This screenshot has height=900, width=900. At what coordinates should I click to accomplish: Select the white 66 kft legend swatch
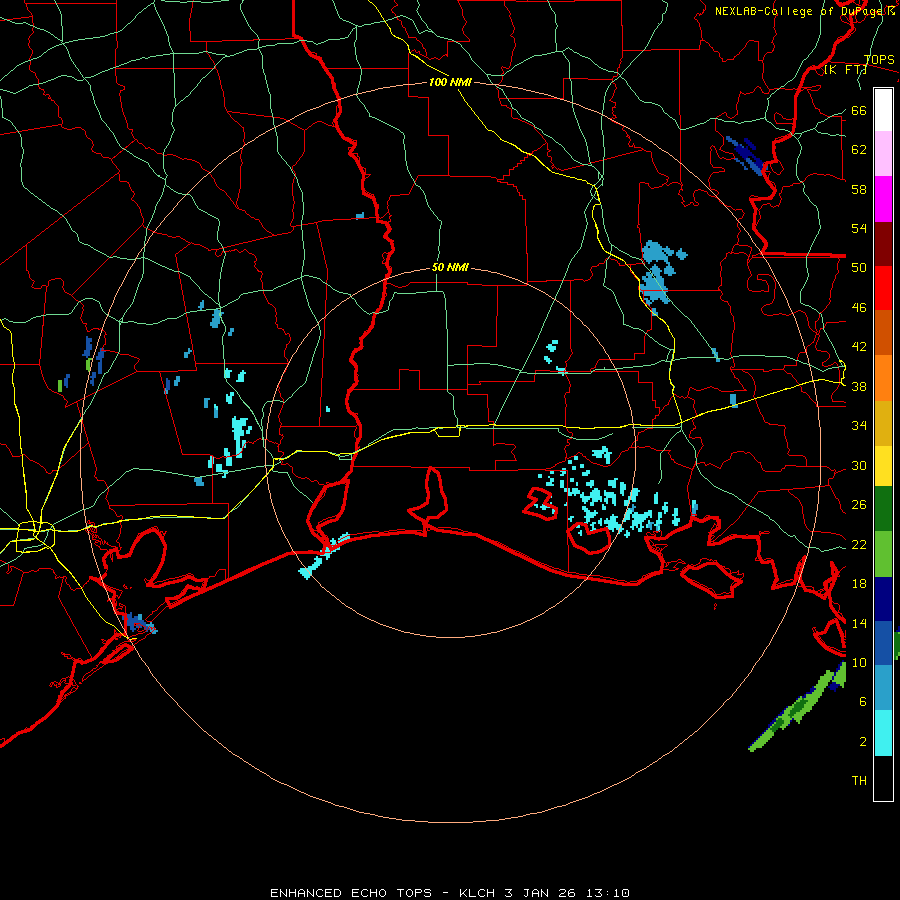[883, 110]
